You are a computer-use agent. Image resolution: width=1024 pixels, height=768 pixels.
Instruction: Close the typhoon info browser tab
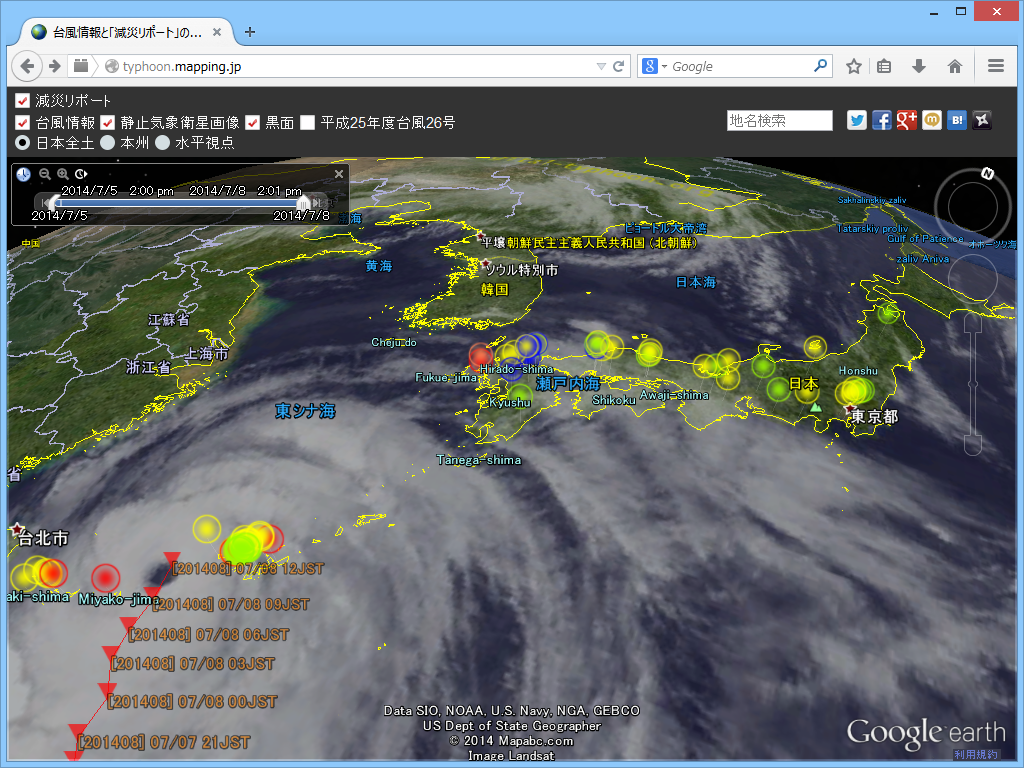217,32
